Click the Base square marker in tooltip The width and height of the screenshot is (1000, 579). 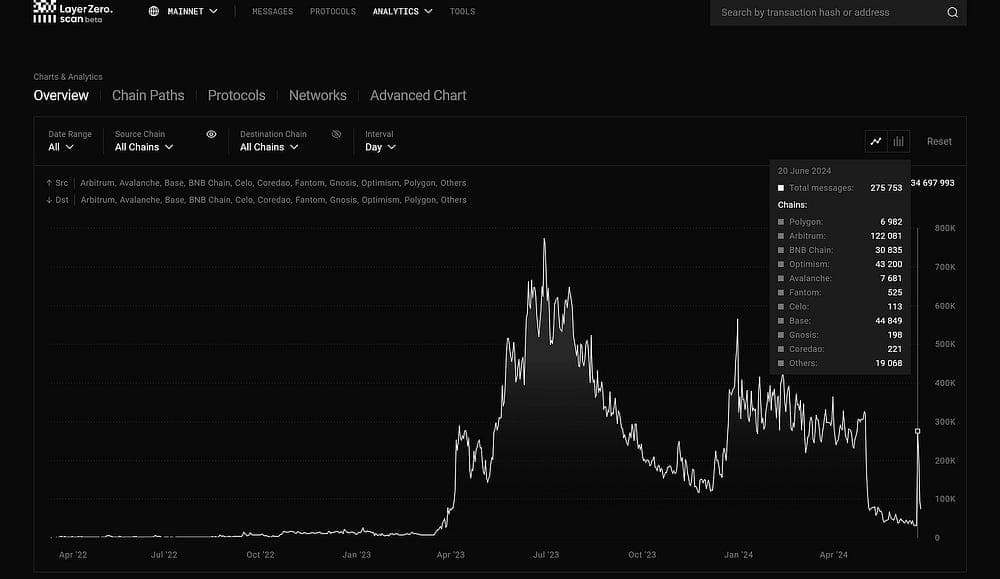point(781,321)
